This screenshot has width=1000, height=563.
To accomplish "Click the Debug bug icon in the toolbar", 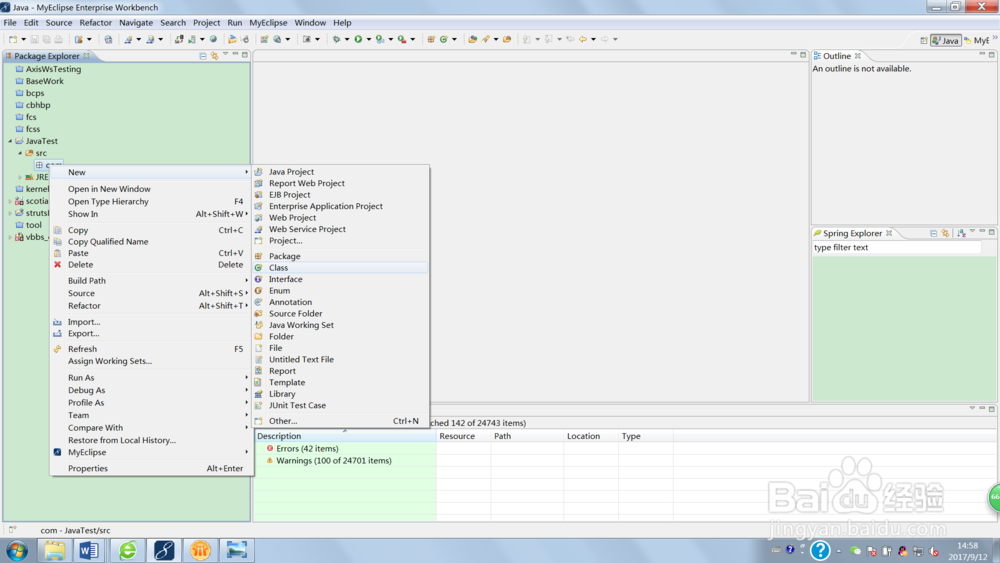I will click(336, 40).
